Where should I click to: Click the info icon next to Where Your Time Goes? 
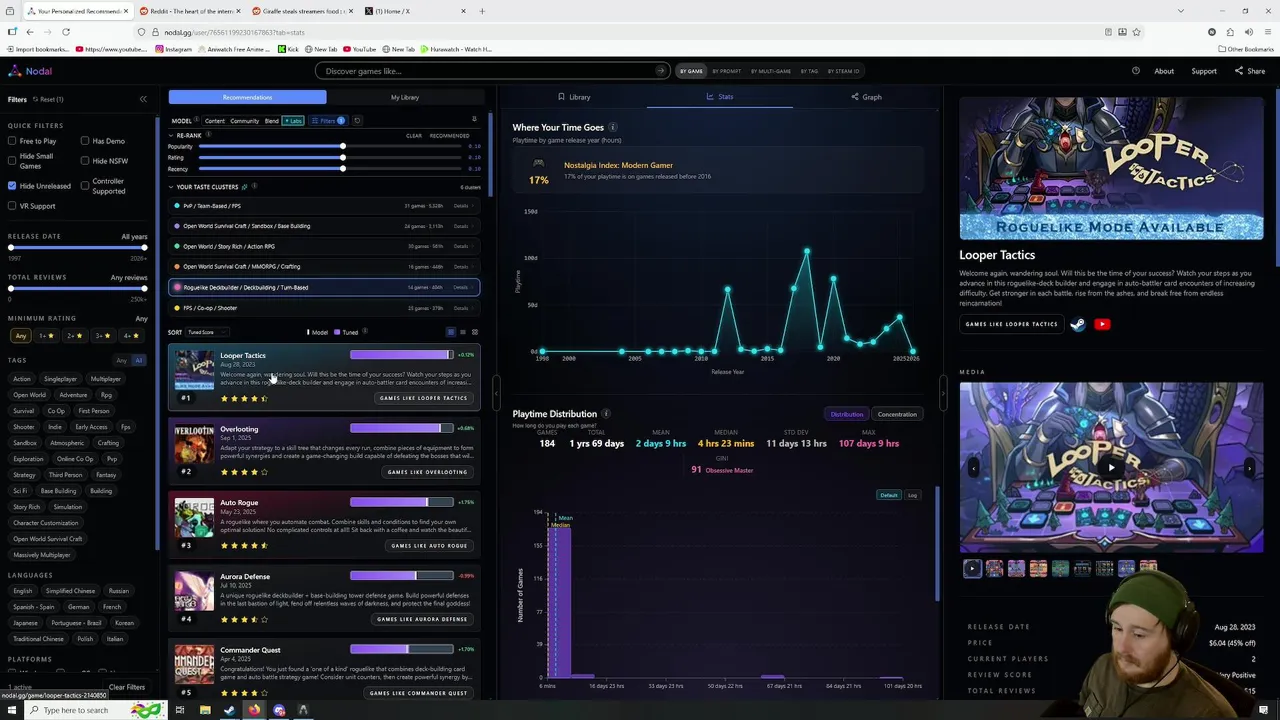(613, 128)
